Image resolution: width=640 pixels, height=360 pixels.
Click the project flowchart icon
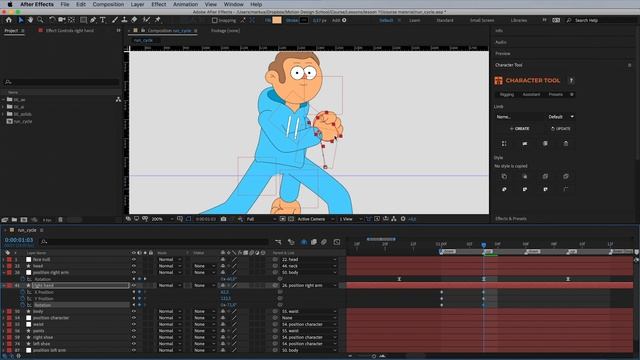point(118,99)
